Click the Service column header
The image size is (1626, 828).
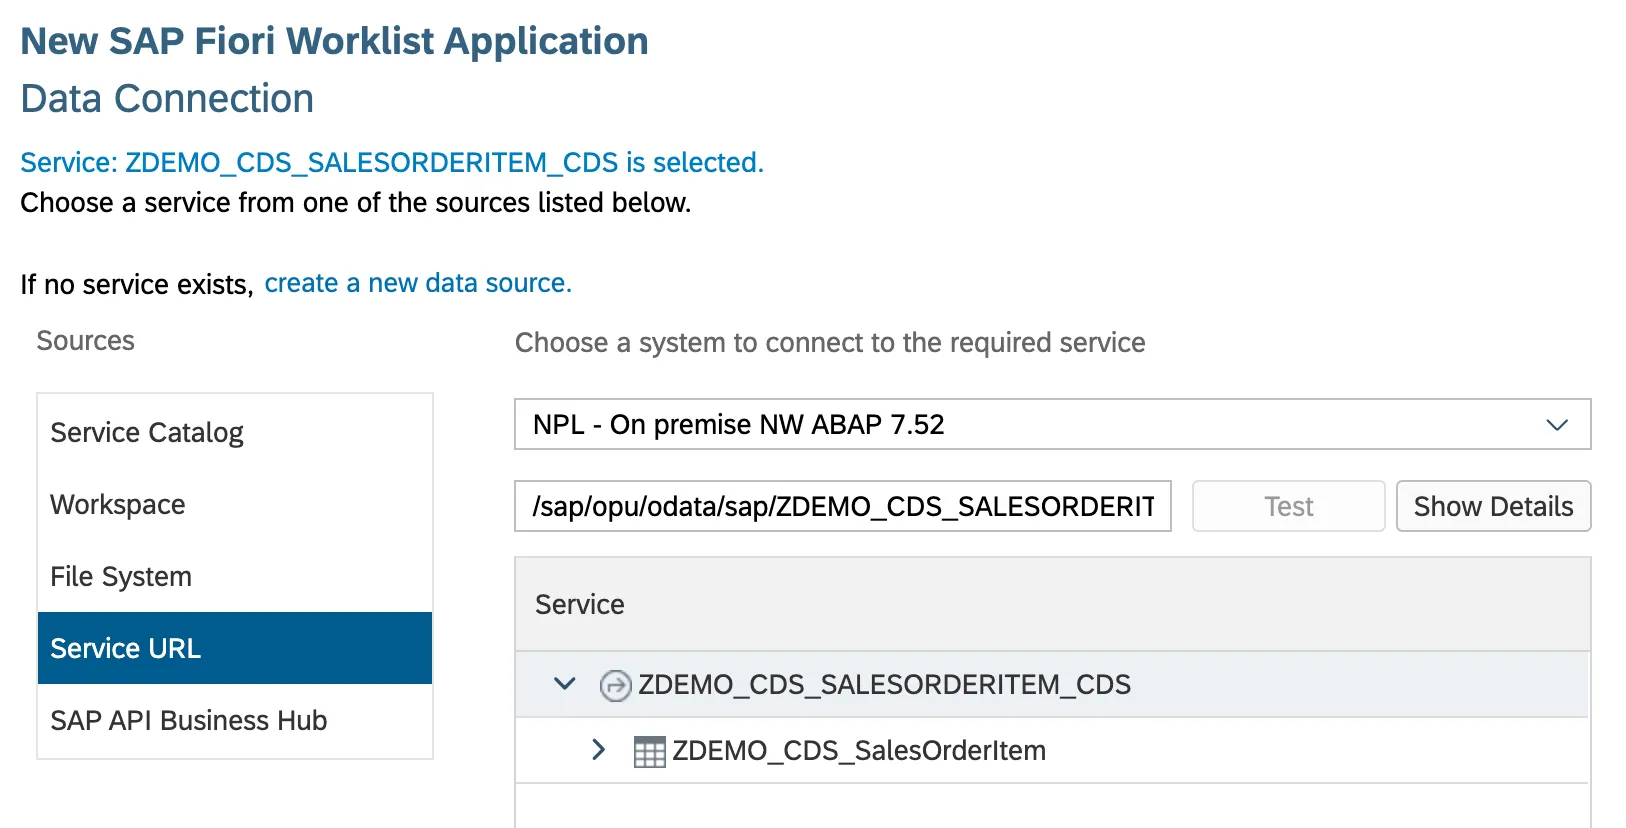point(580,605)
